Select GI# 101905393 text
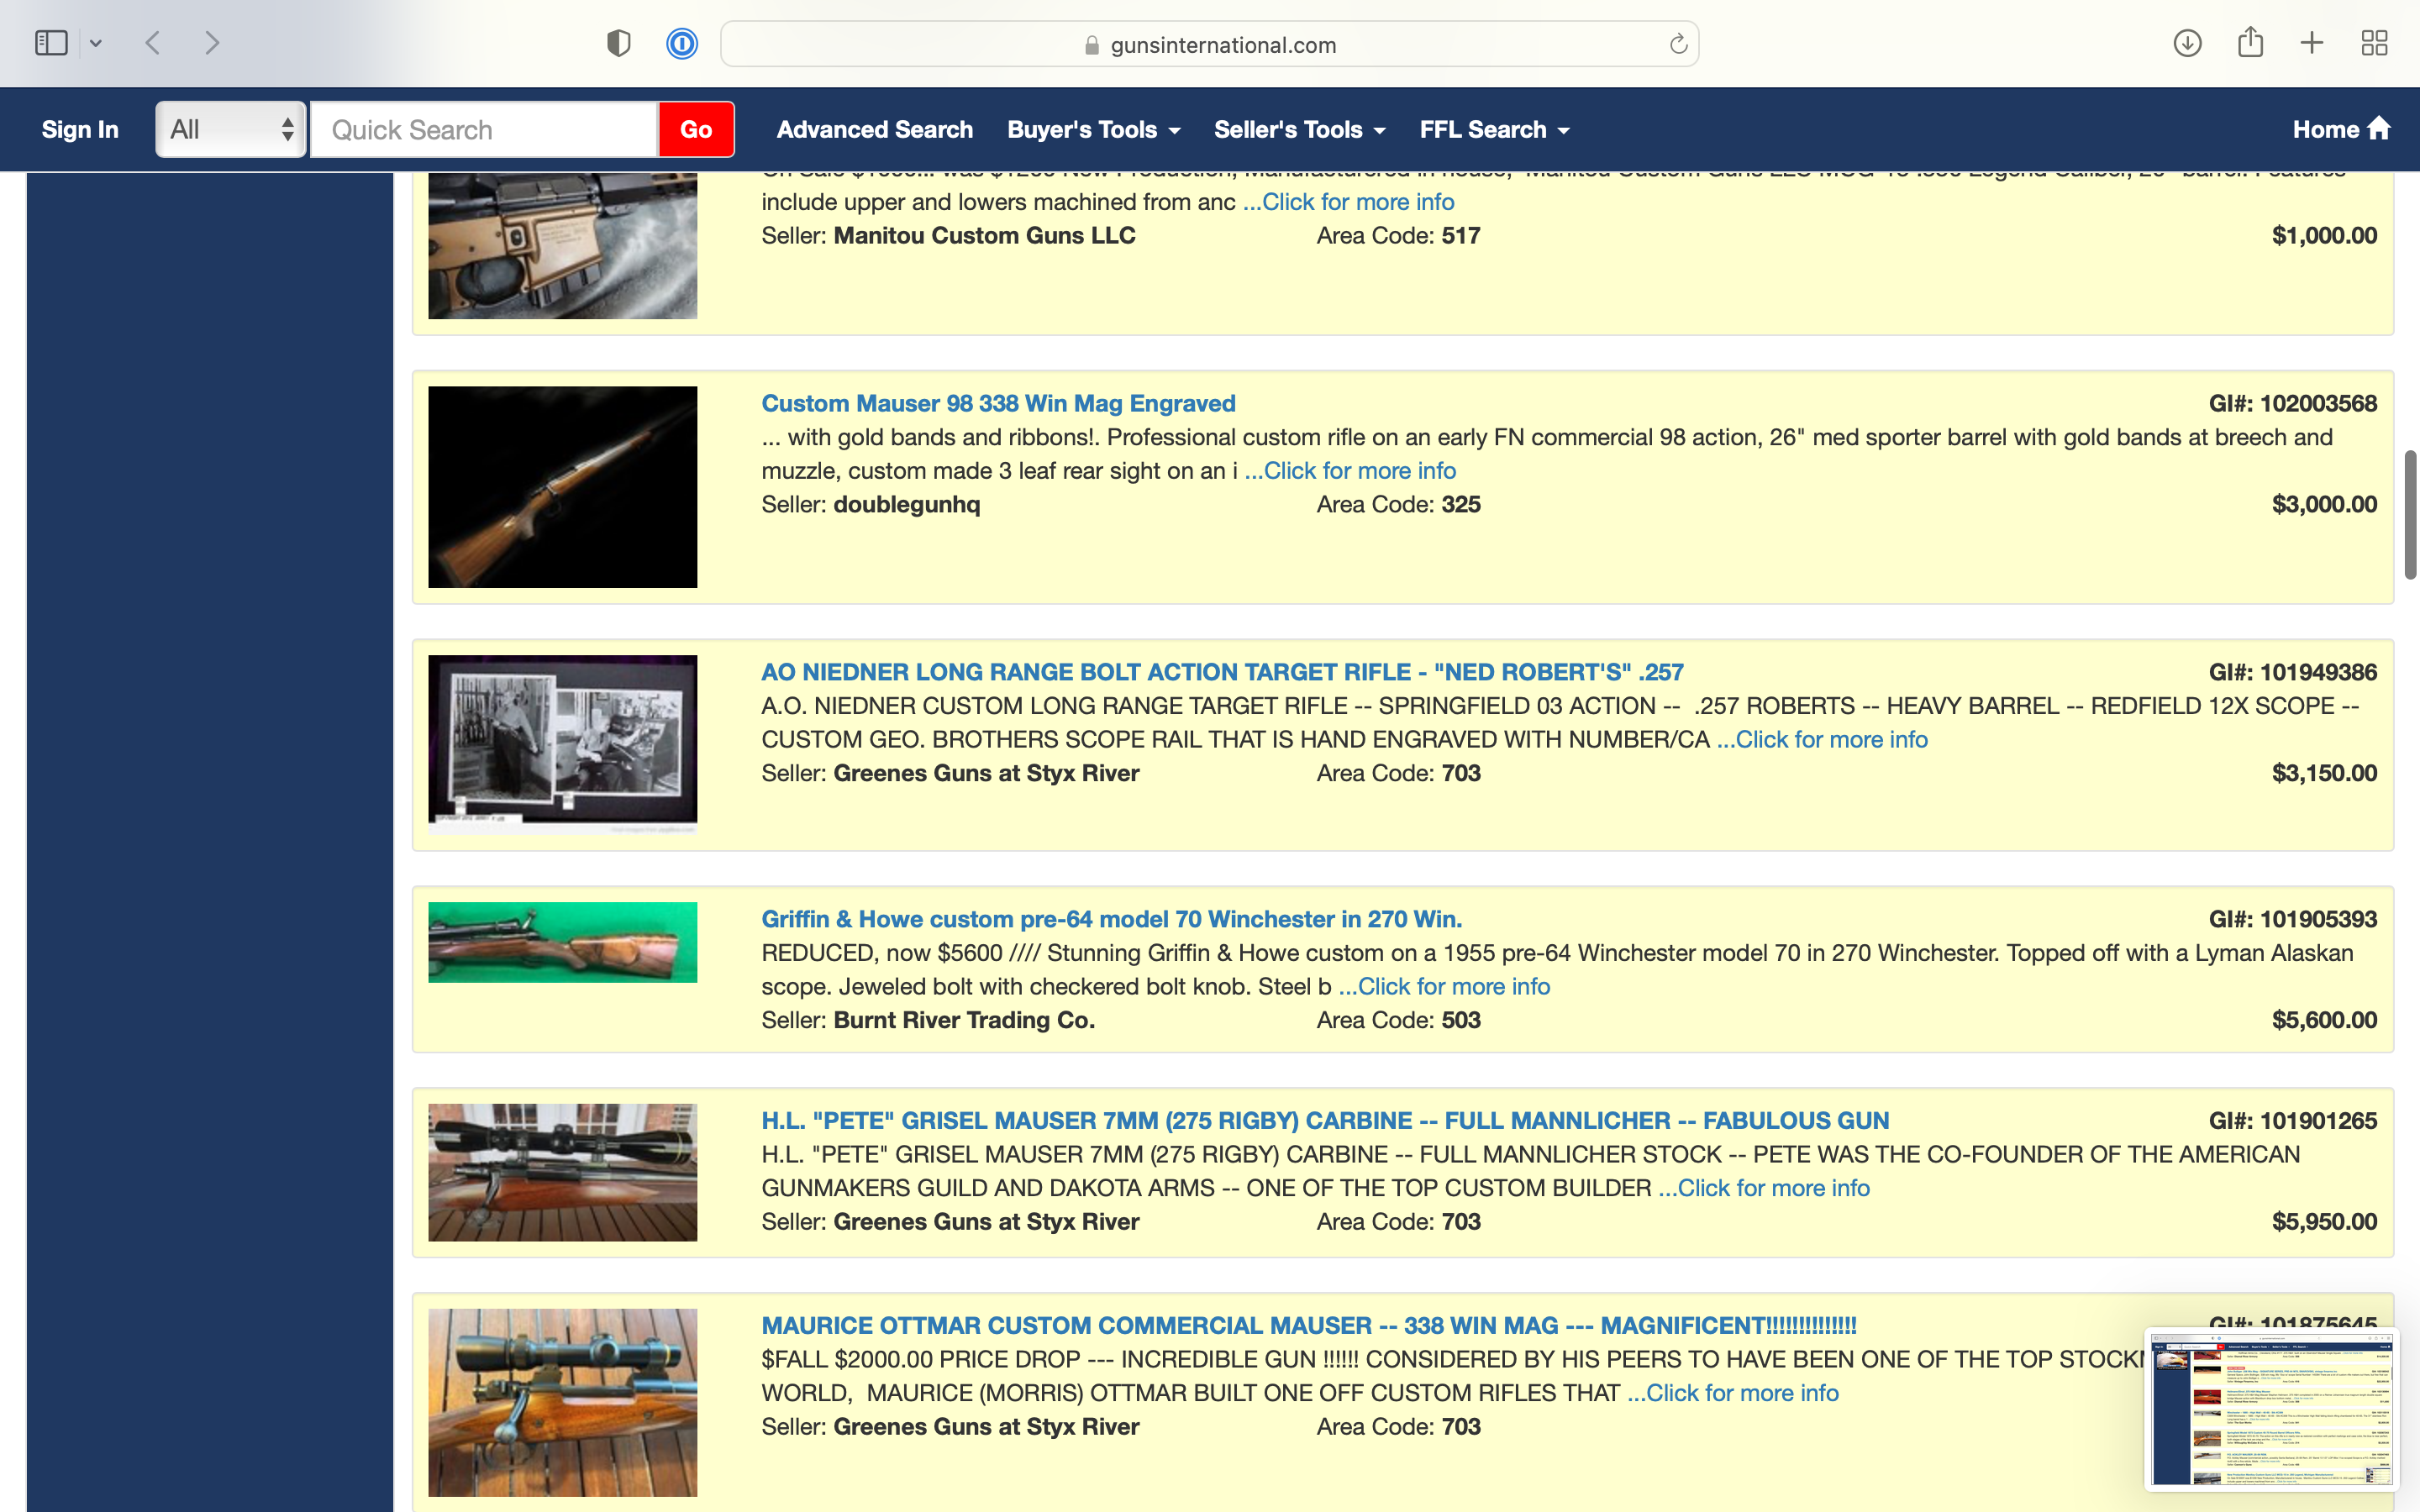 [2293, 919]
